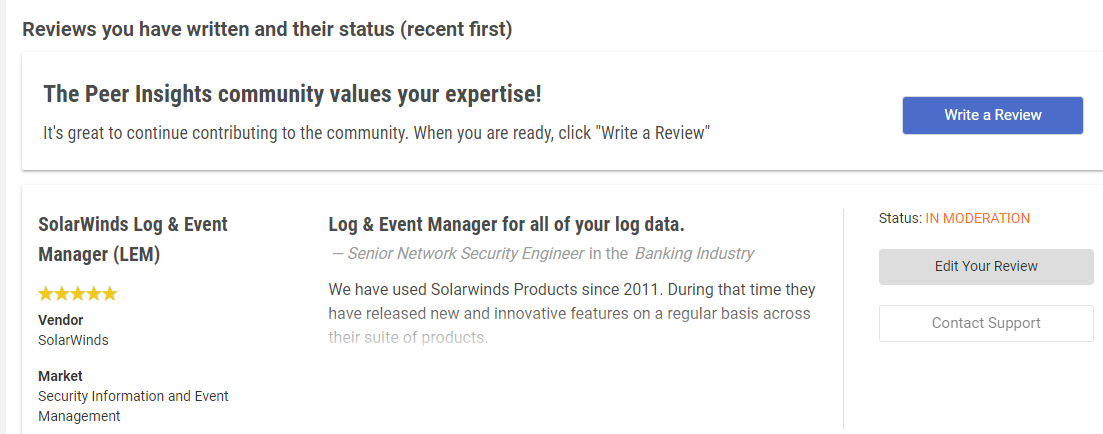Click the Senior Network Security Engineer role
The image size is (1103, 434).
point(465,254)
